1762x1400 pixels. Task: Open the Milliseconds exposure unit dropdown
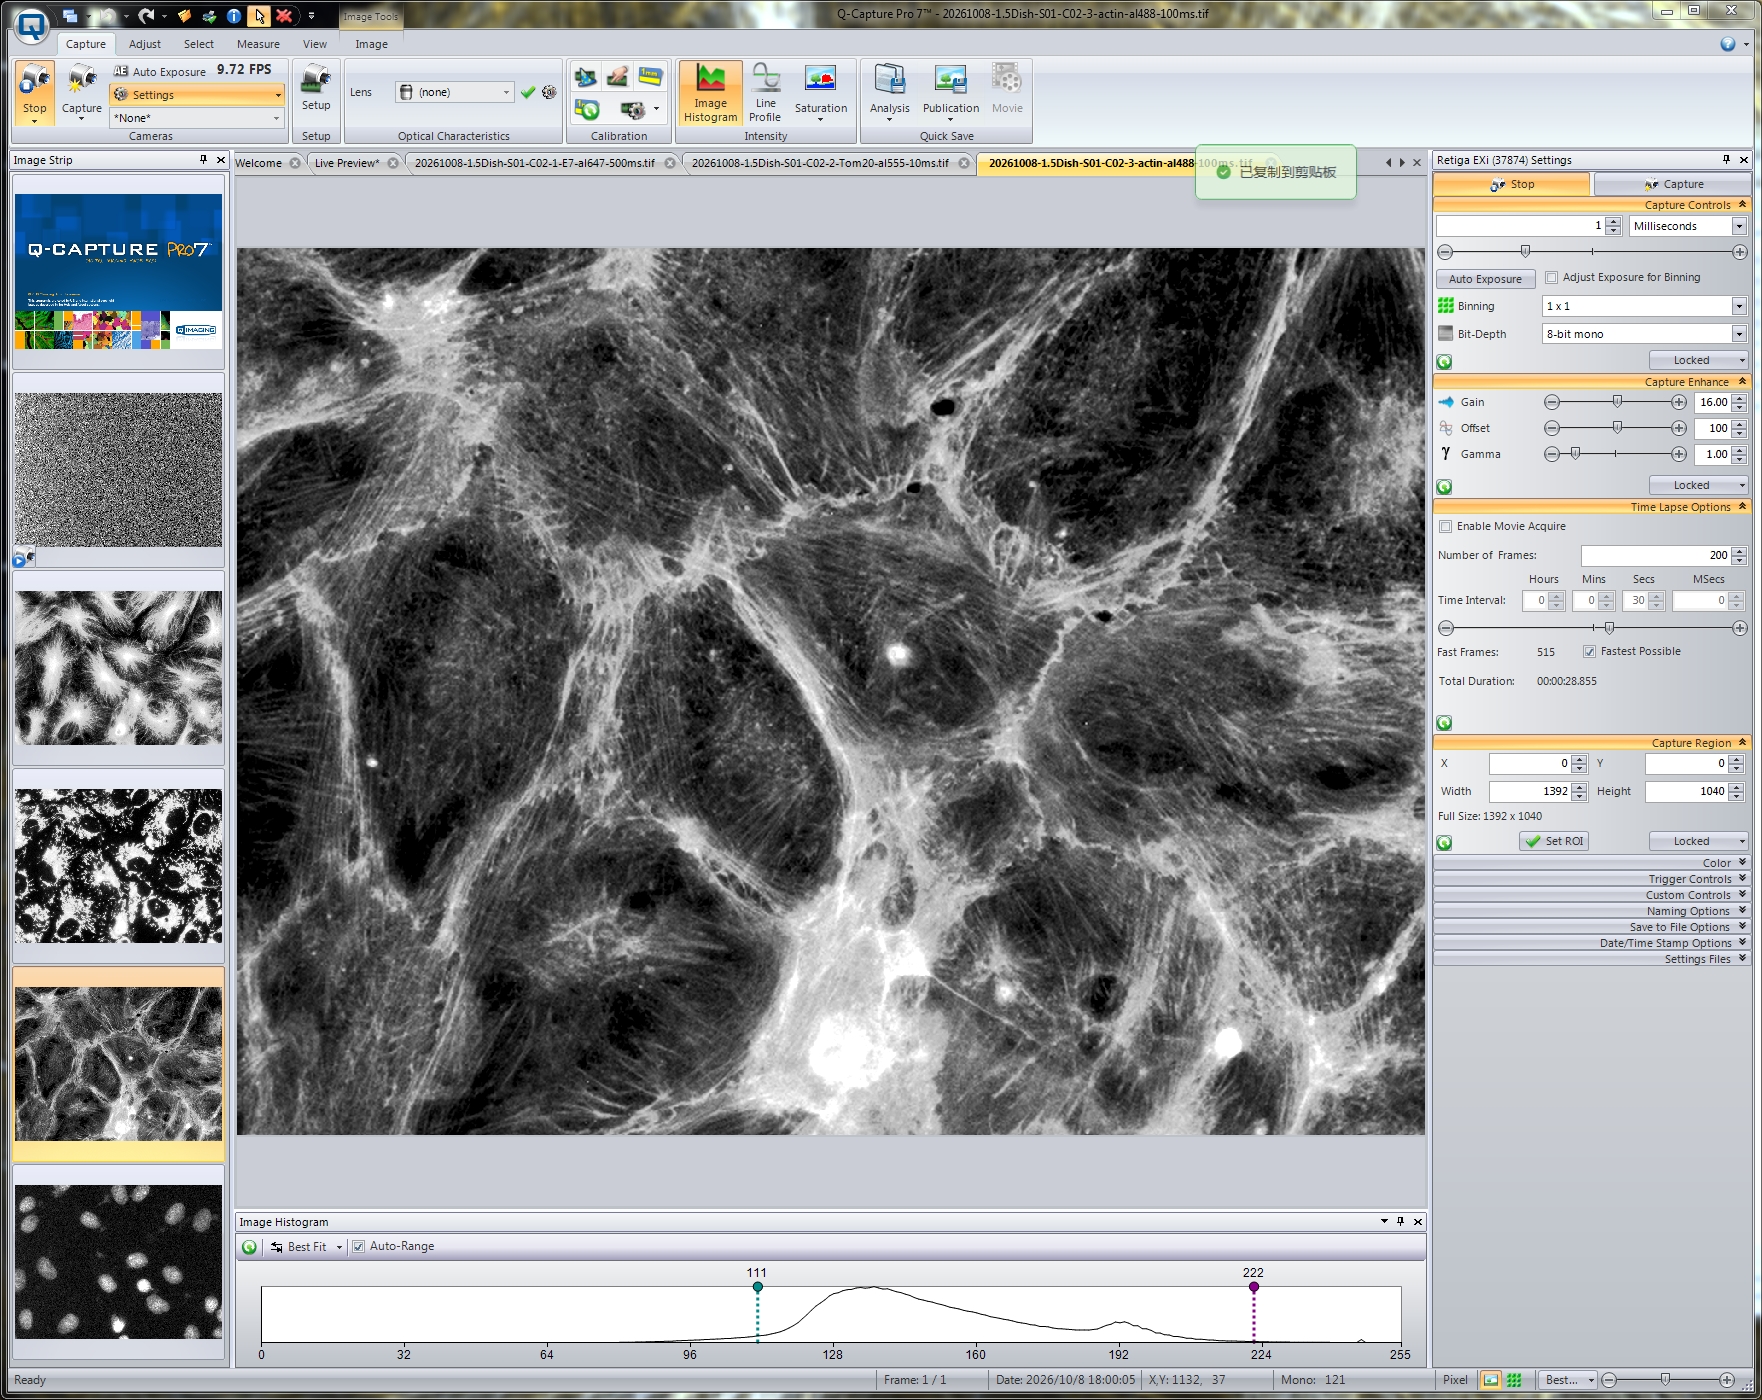pyautogui.click(x=1688, y=226)
